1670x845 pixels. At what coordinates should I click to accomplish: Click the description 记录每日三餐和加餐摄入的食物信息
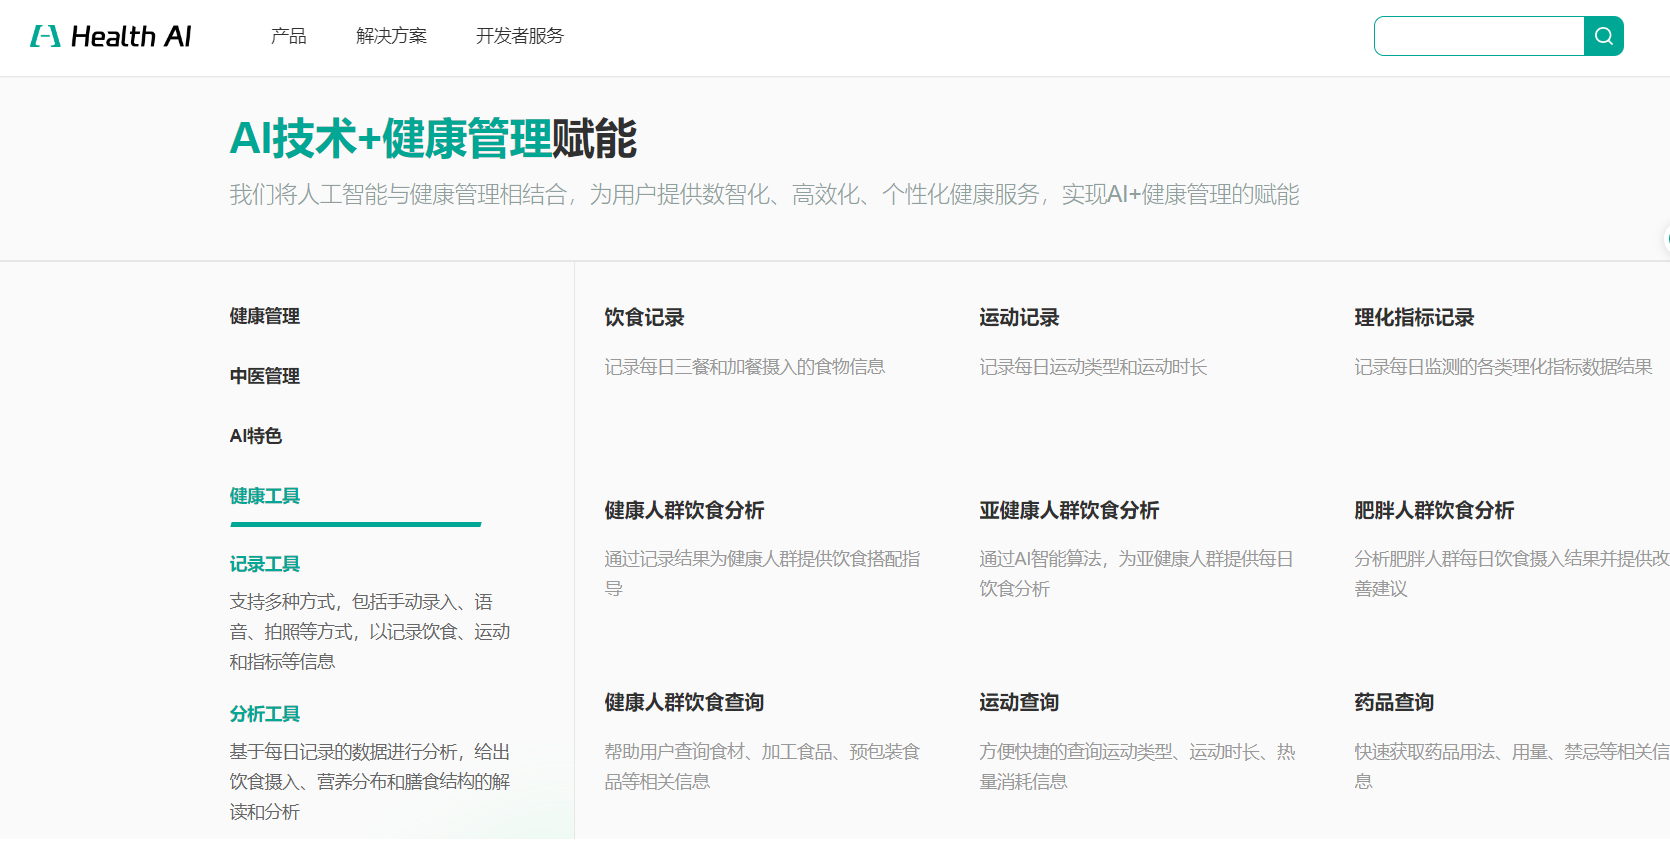point(744,367)
